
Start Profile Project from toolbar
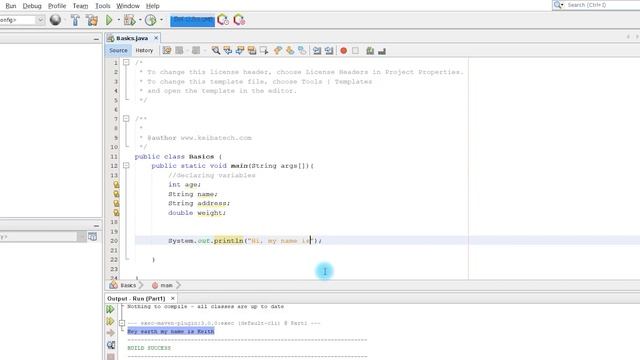[x=151, y=20]
